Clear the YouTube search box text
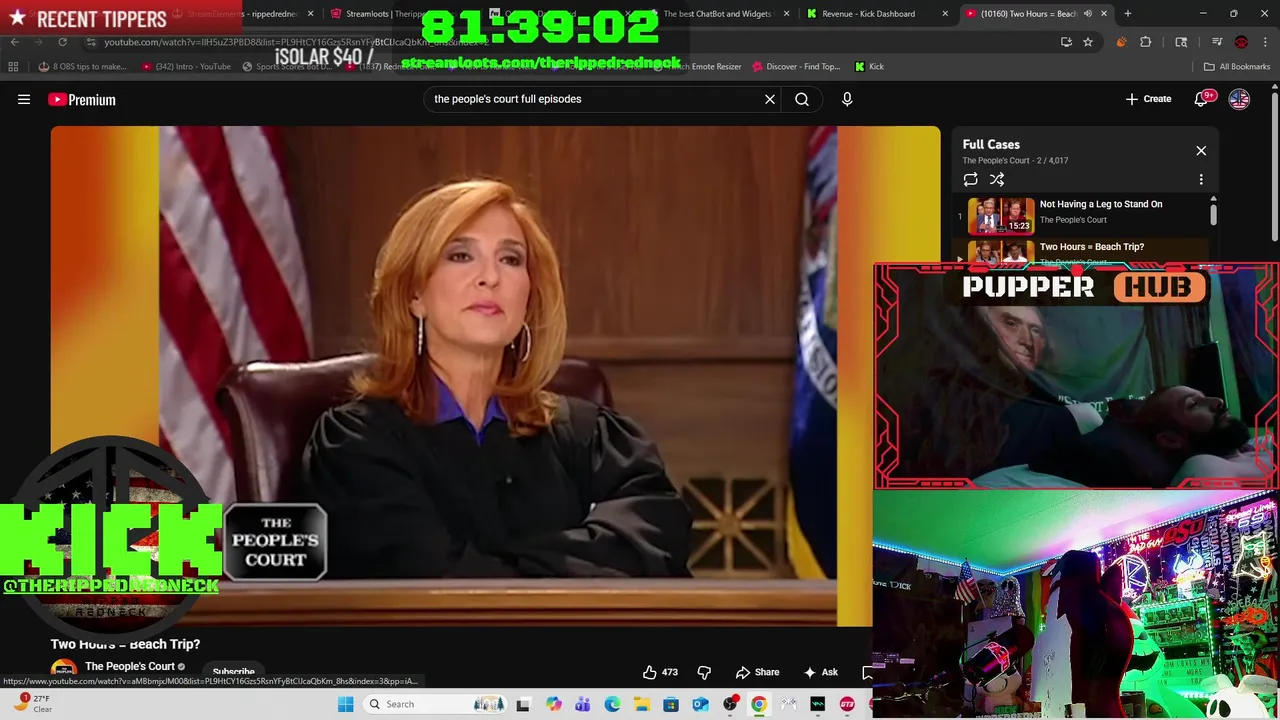Viewport: 1280px width, 720px height. [x=770, y=99]
